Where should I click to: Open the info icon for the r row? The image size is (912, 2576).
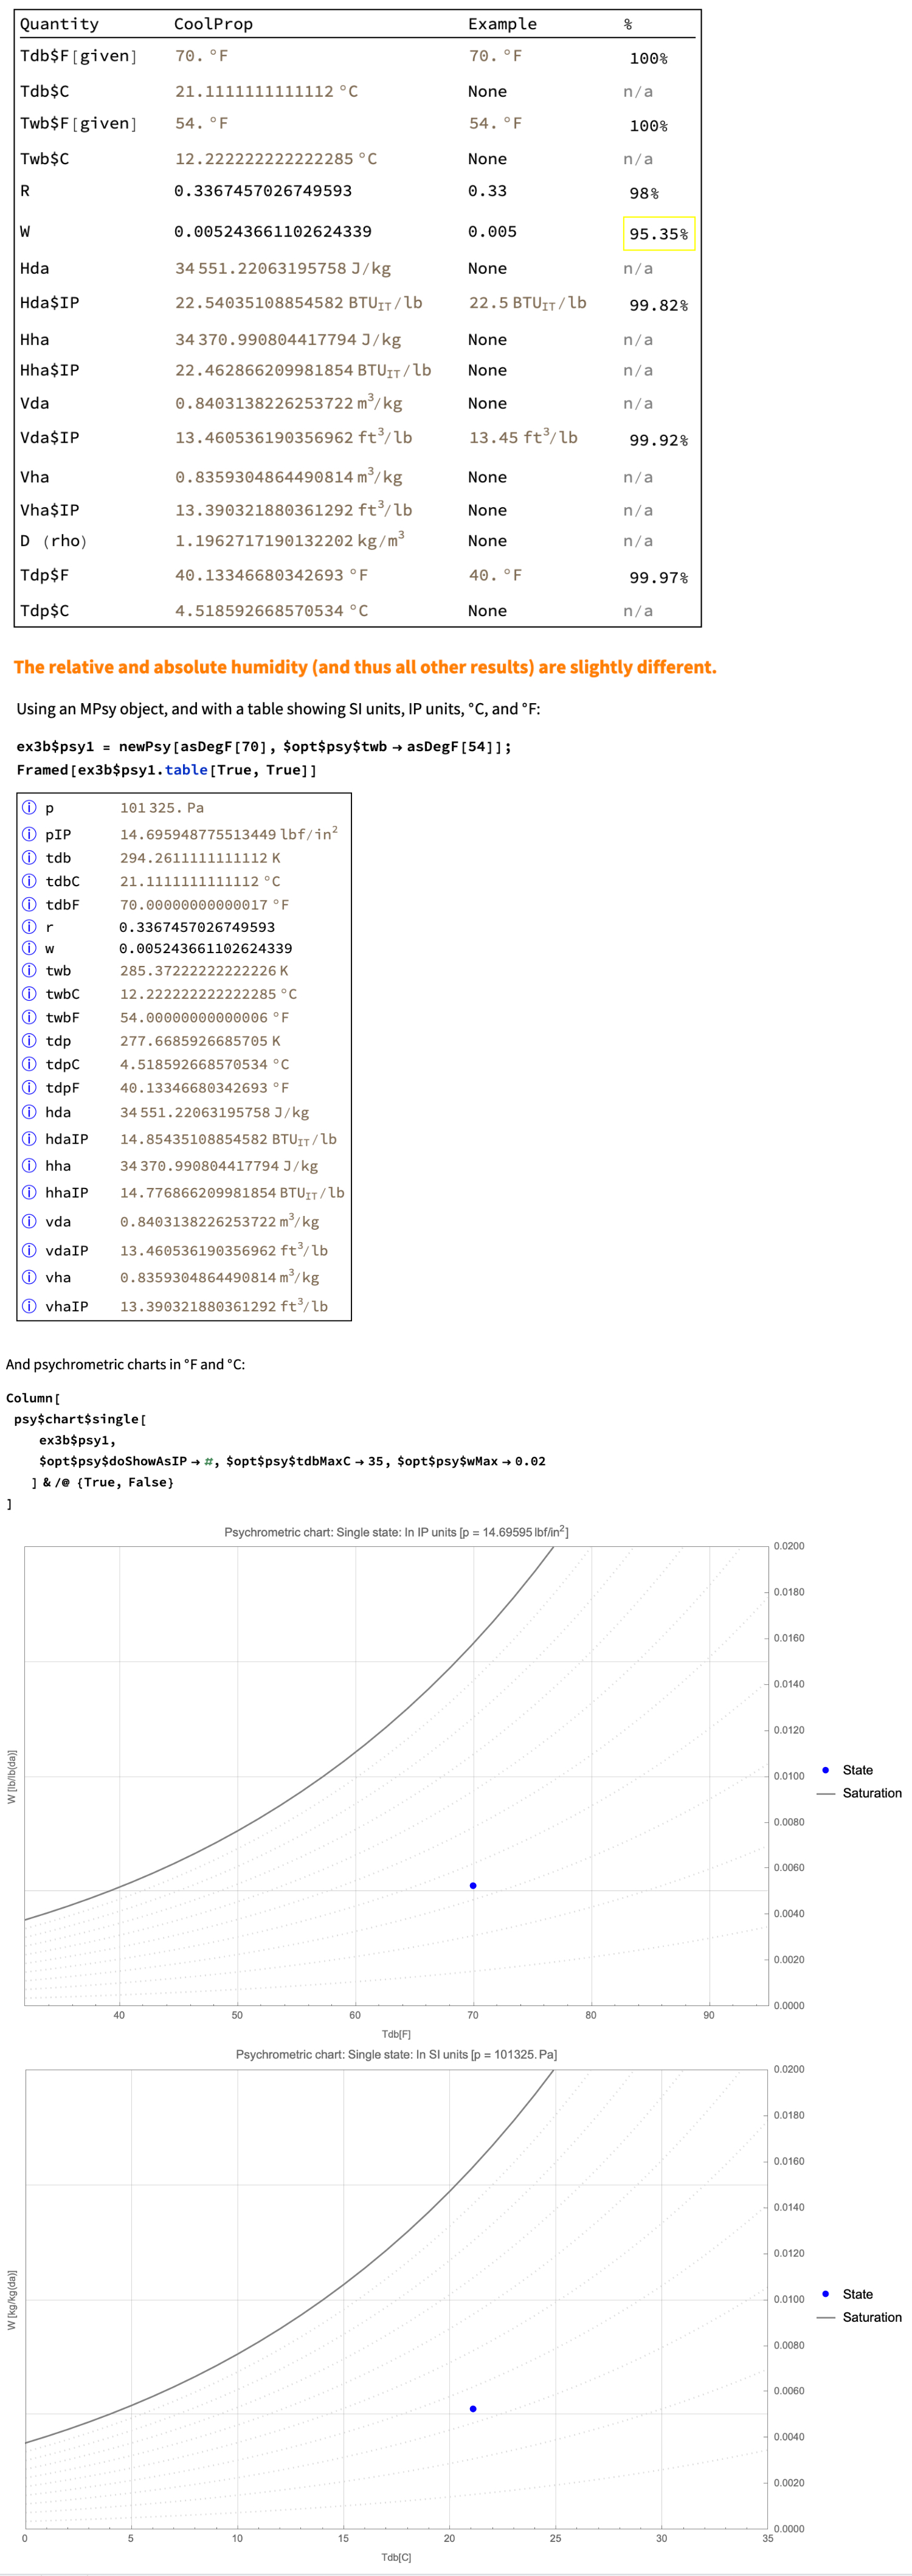click(x=29, y=927)
